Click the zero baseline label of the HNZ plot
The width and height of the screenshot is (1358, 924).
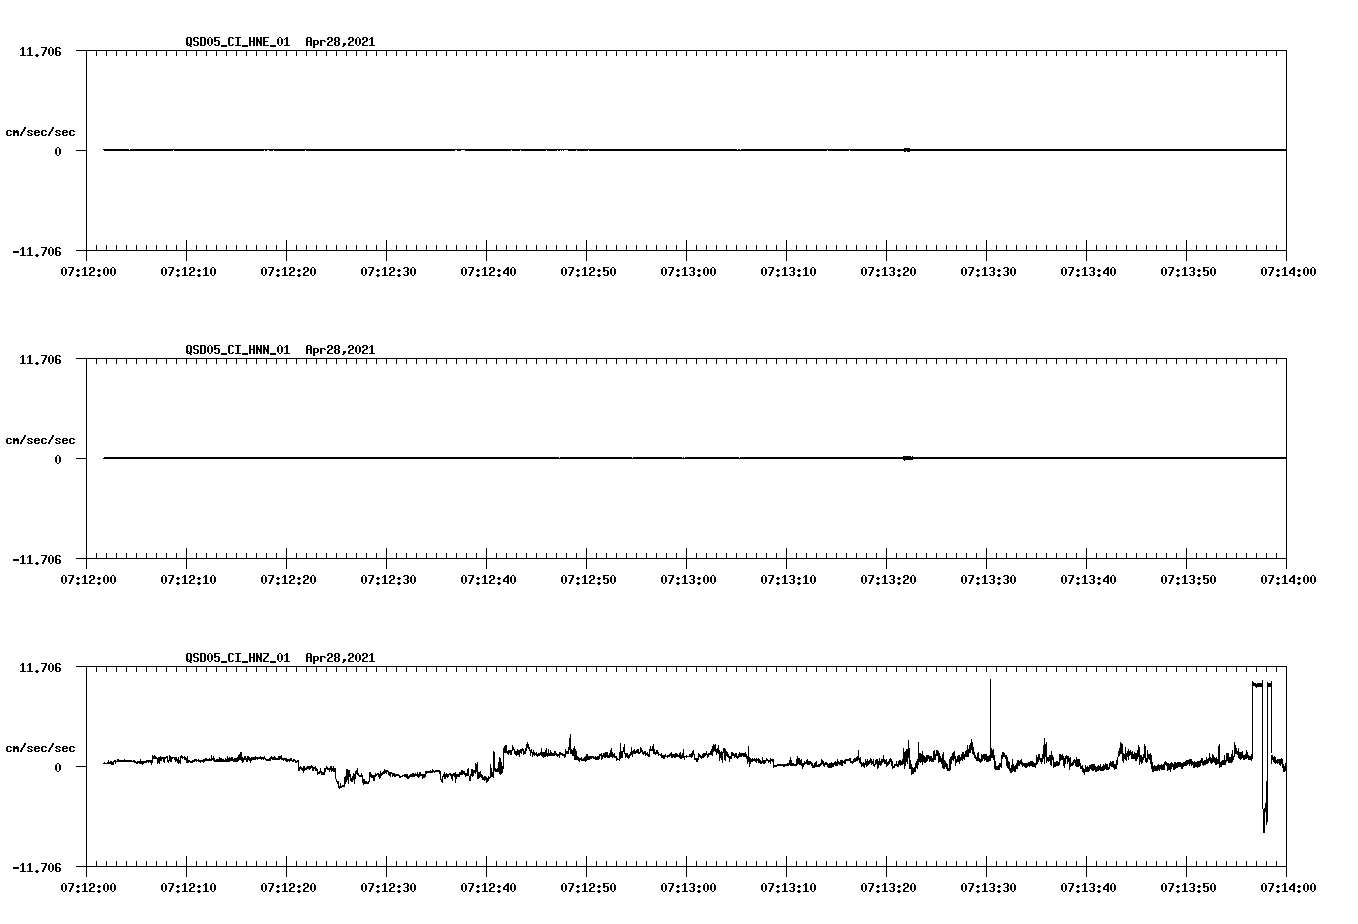click(58, 765)
